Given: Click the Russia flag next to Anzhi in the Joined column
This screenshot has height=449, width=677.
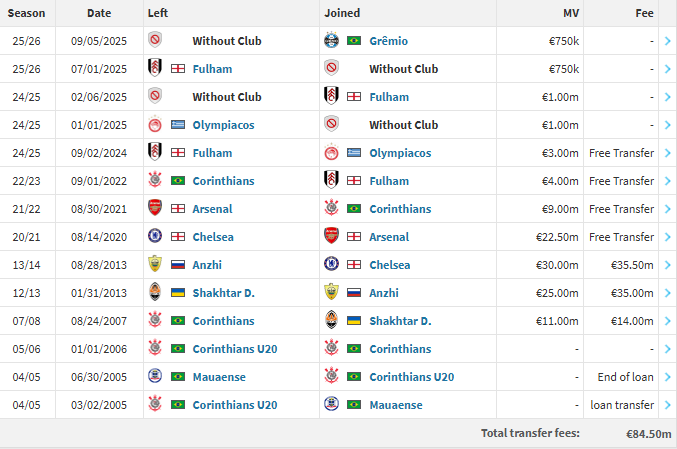Looking at the screenshot, I should 354,293.
